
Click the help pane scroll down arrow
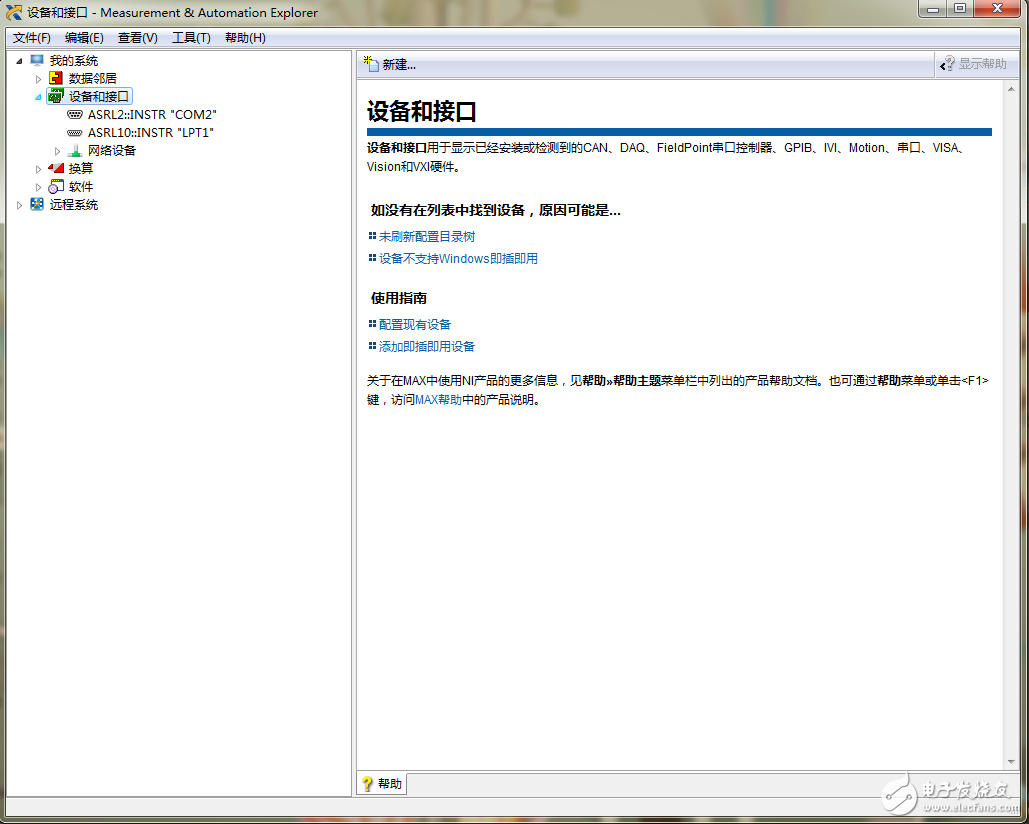point(1011,762)
